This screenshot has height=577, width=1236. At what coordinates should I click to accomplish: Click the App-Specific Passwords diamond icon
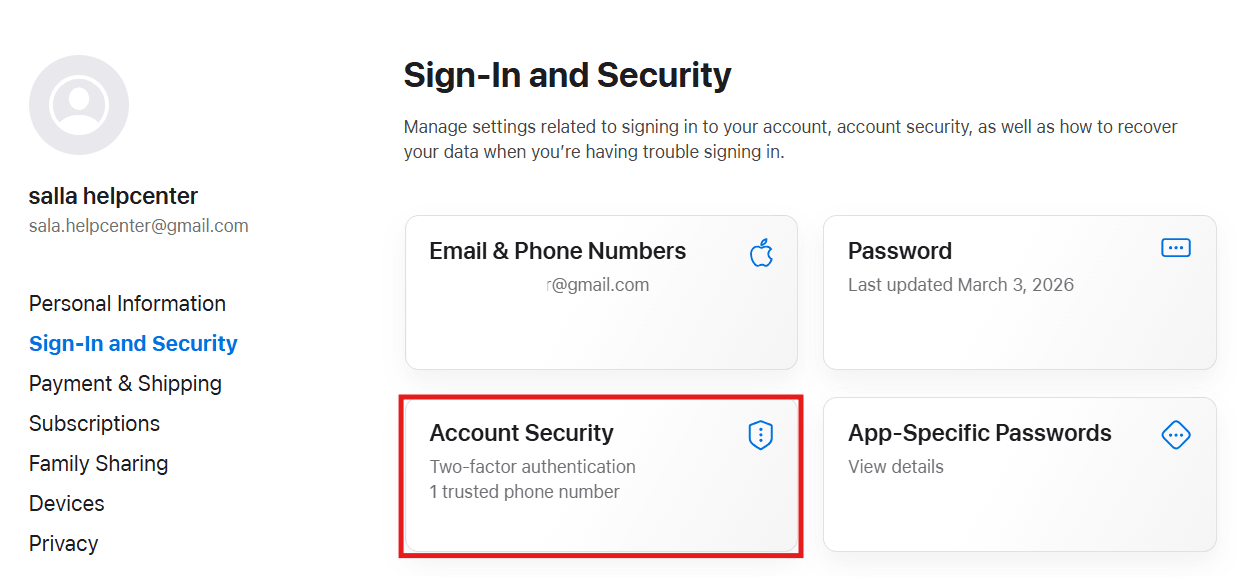pos(1175,435)
